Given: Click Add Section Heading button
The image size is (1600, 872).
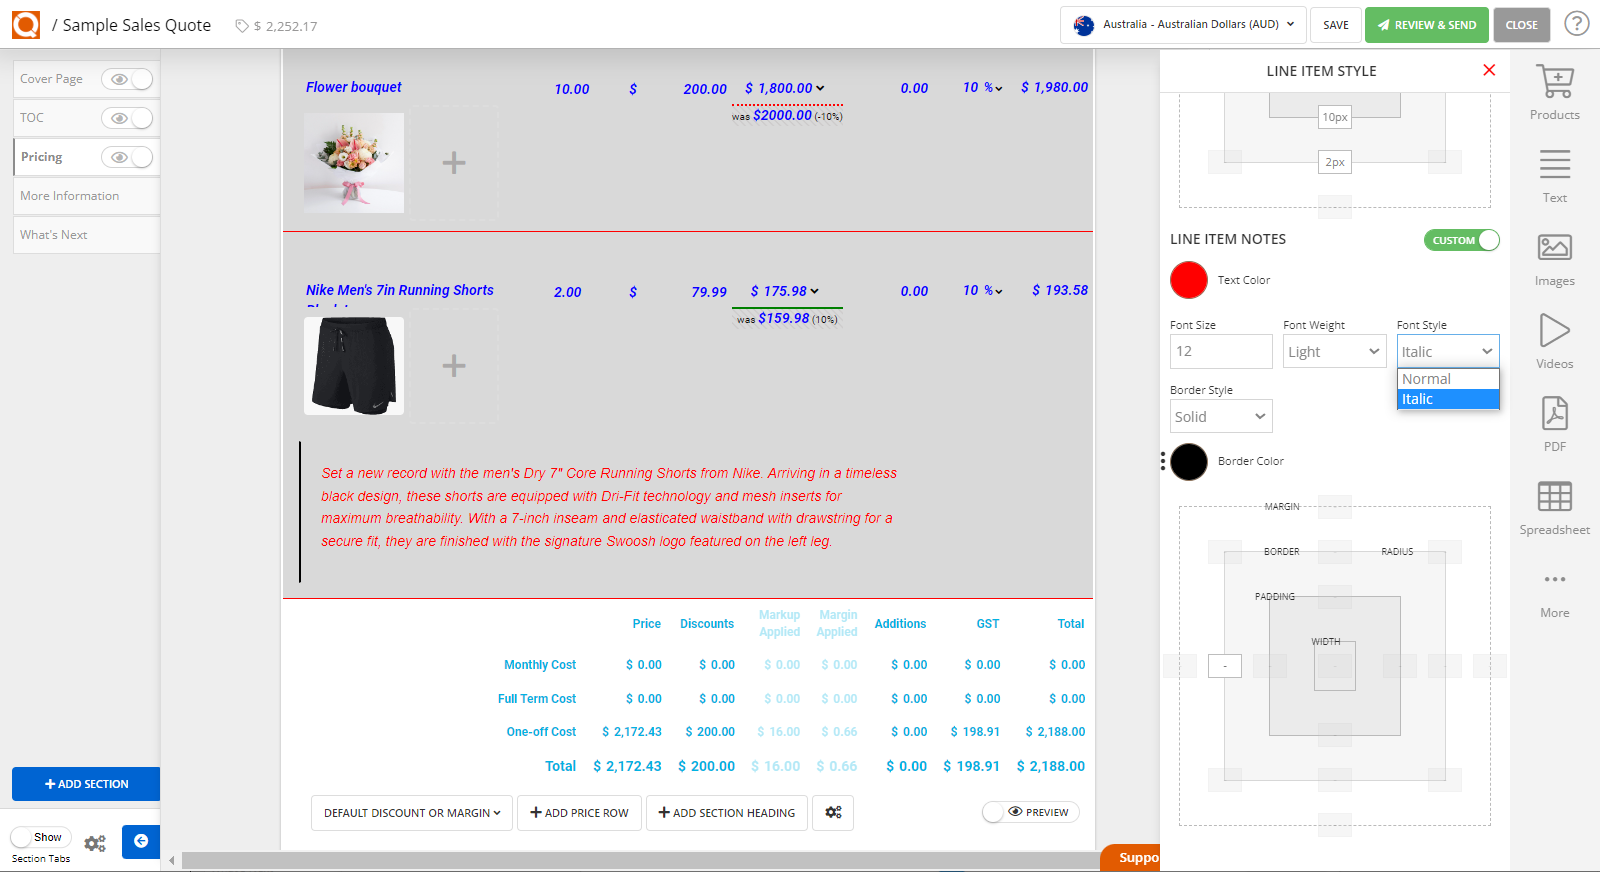Looking at the screenshot, I should 727,813.
